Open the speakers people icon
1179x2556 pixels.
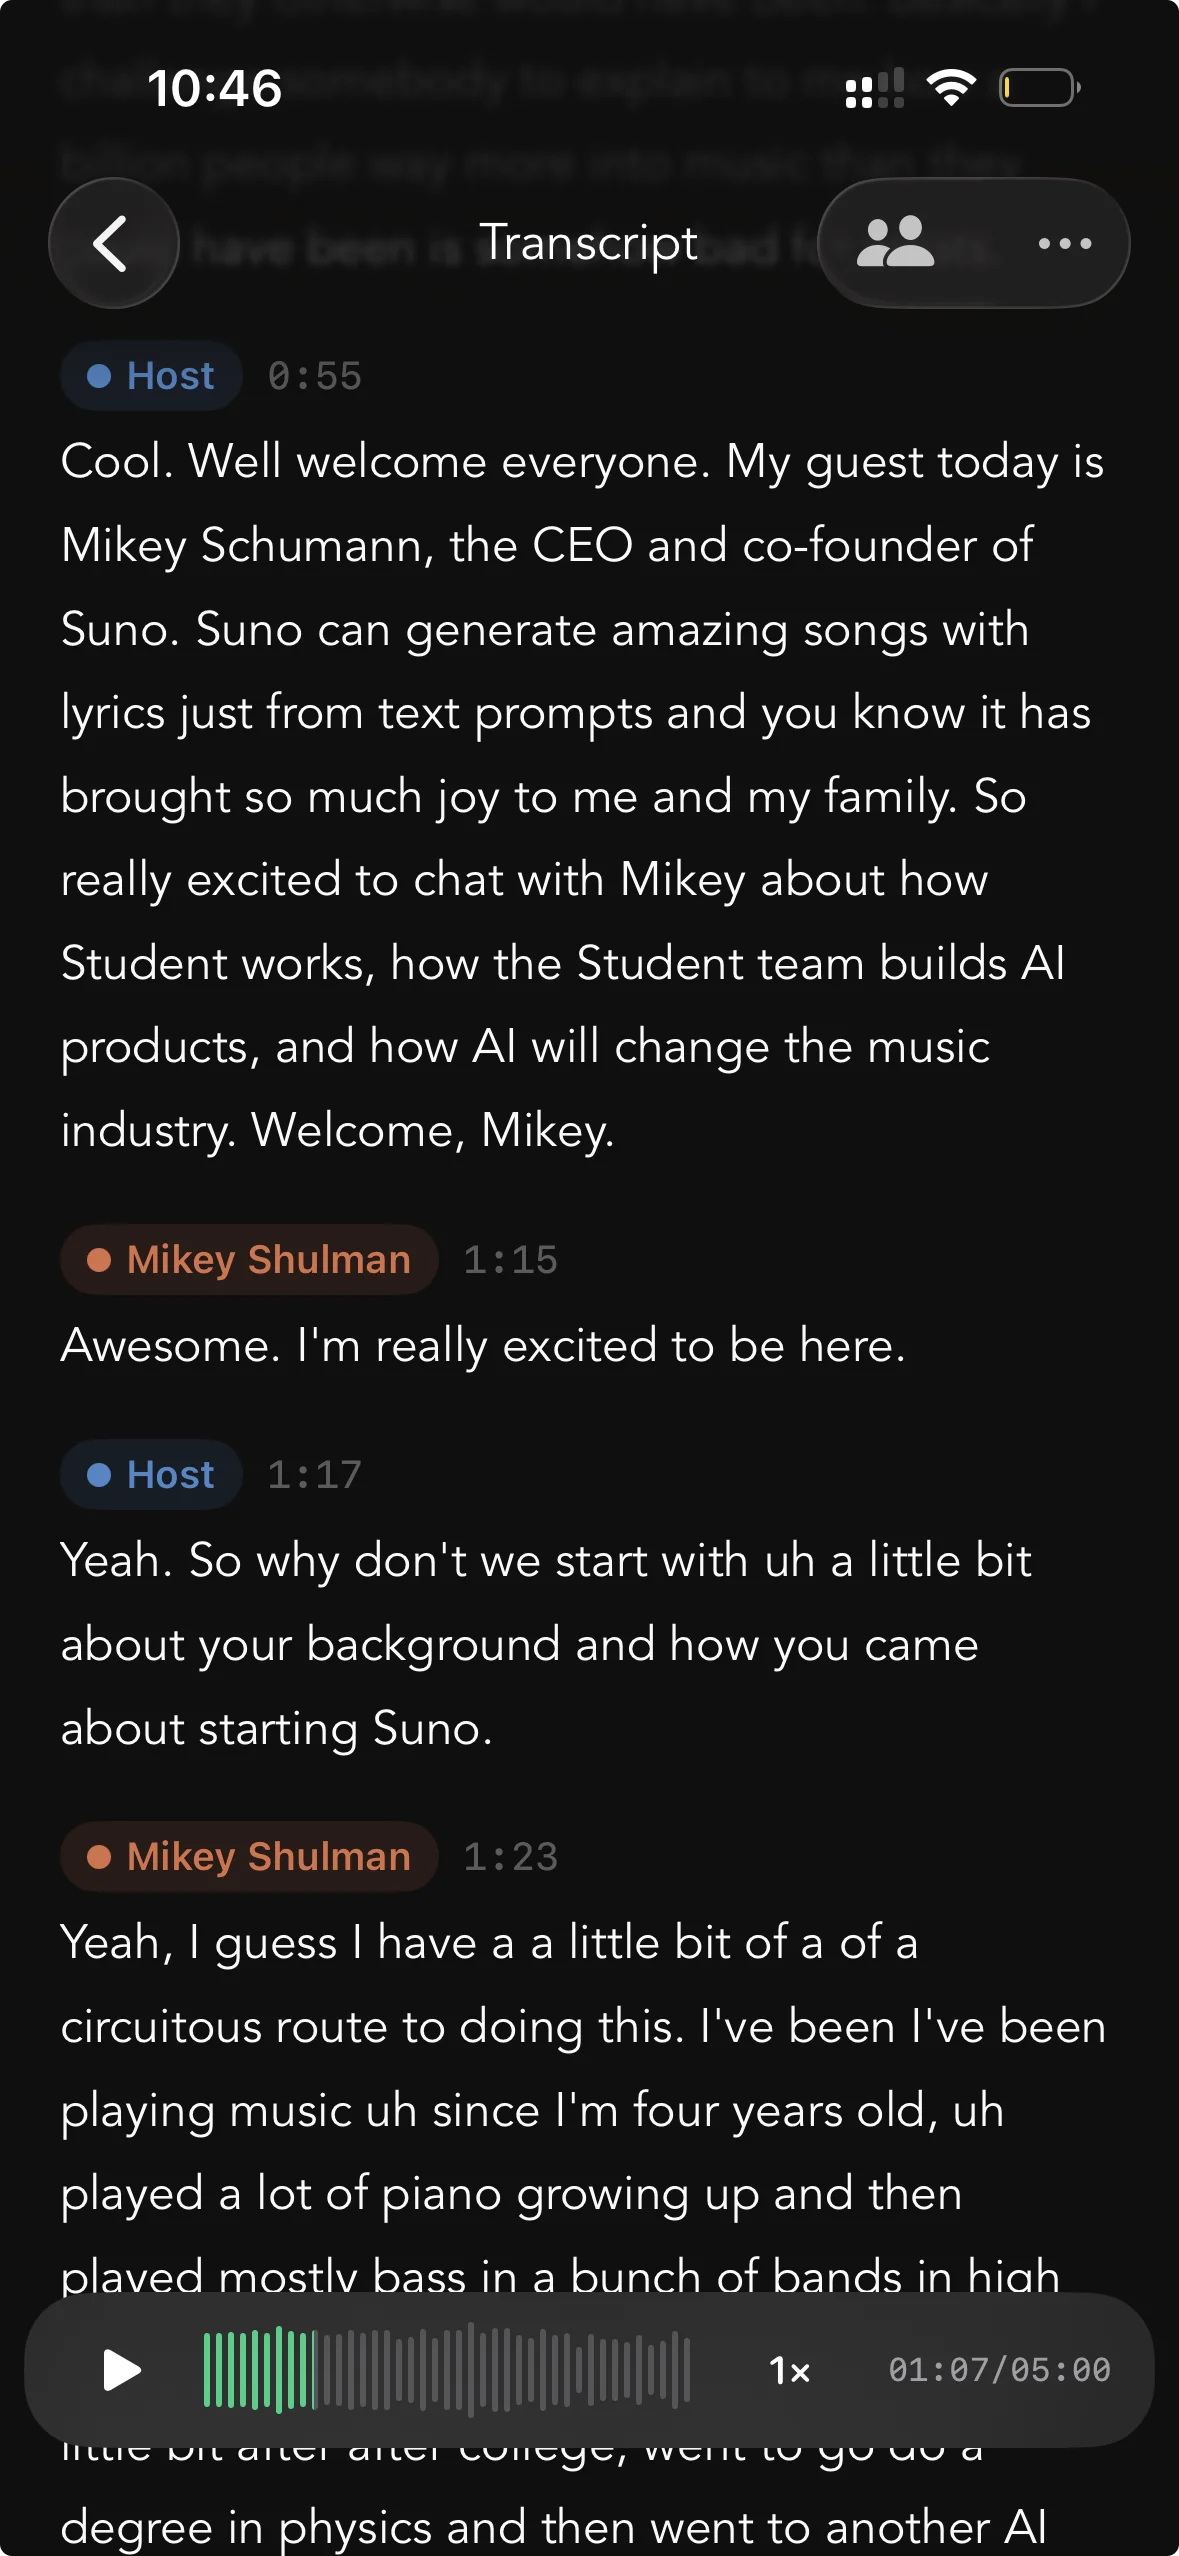point(895,243)
